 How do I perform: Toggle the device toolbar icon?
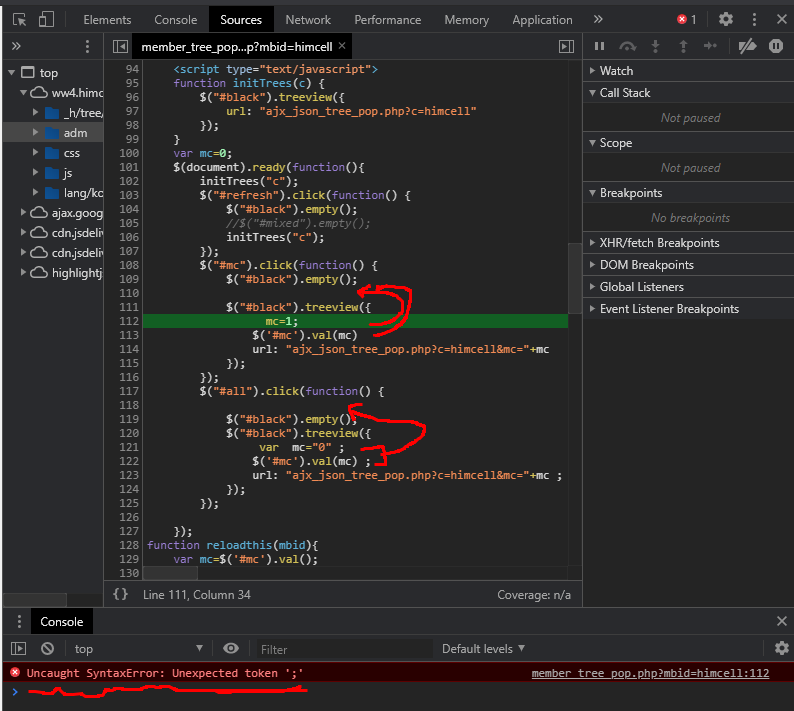tap(46, 19)
